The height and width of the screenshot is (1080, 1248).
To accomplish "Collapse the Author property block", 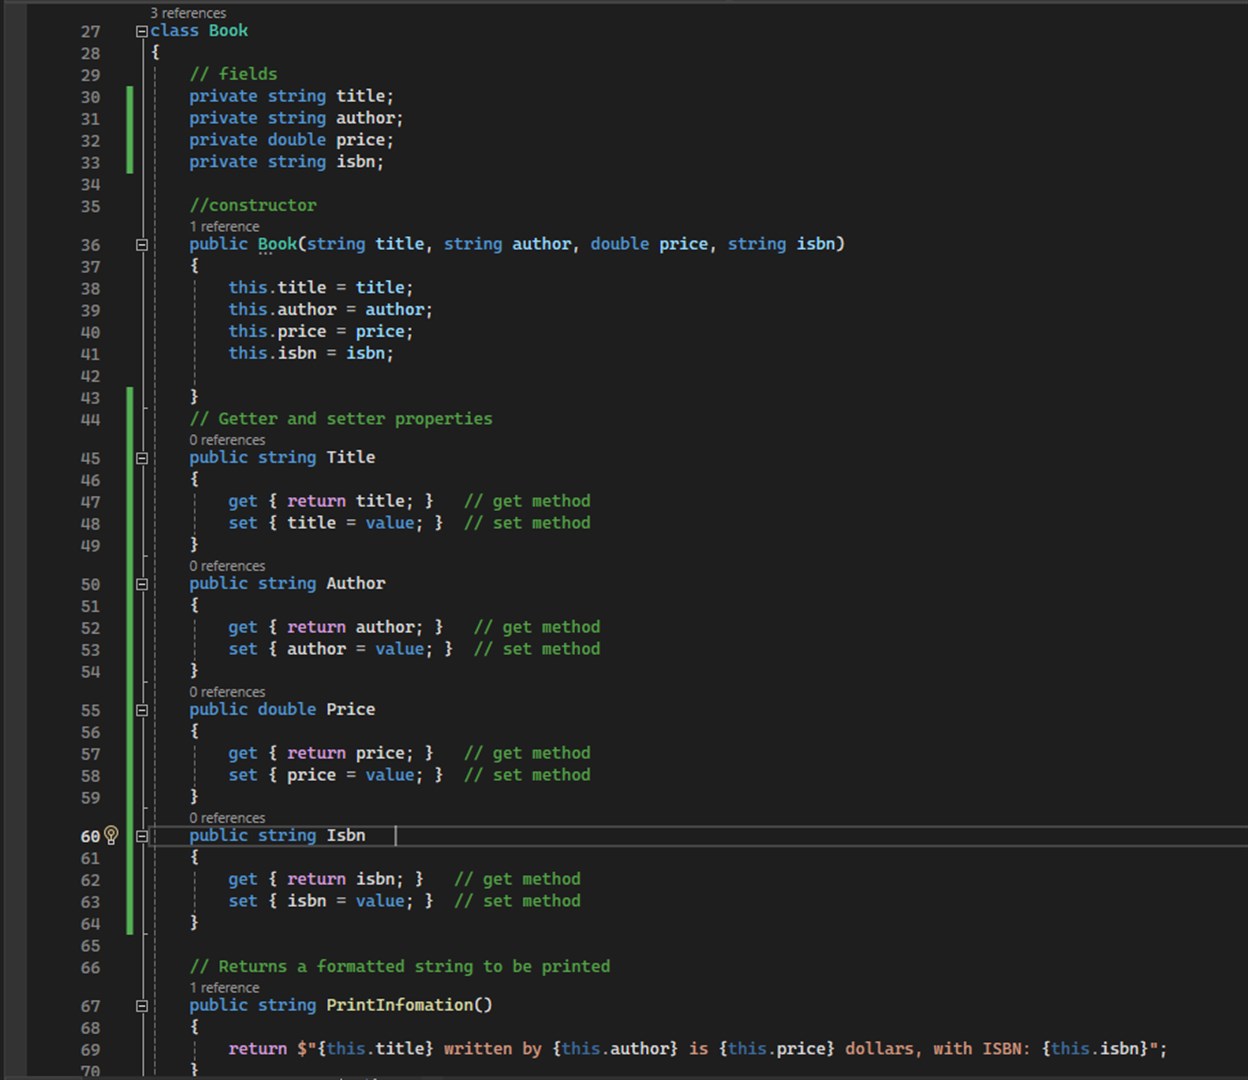I will (142, 584).
